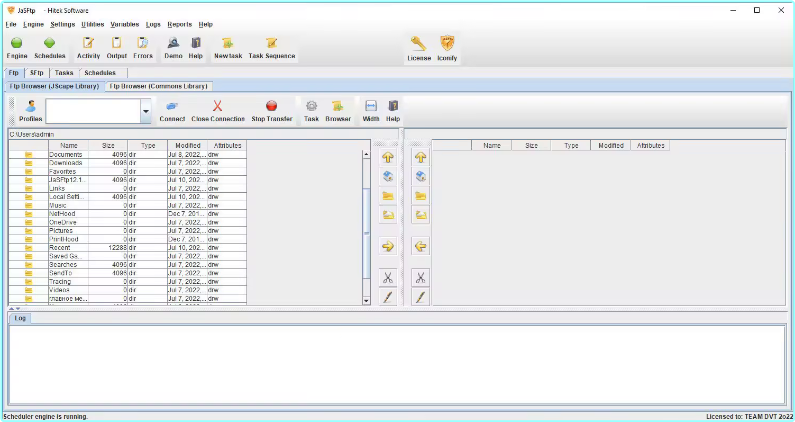Sort local files by Name header
Image resolution: width=795 pixels, height=422 pixels.
[69, 146]
